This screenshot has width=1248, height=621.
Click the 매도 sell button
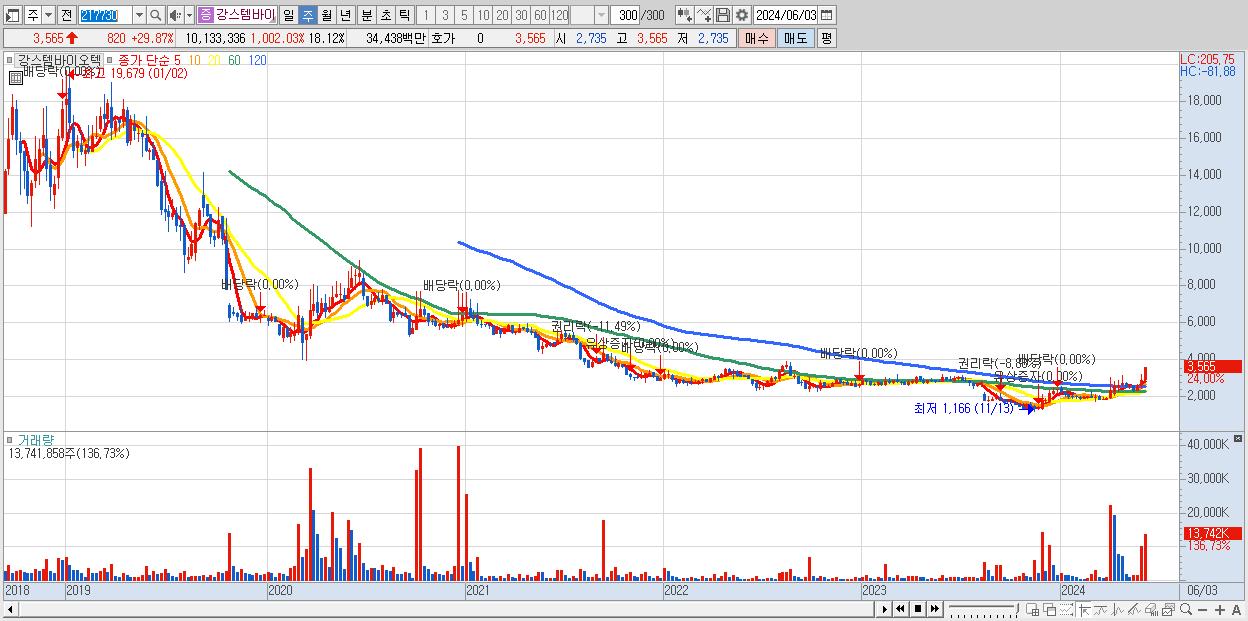tap(796, 38)
